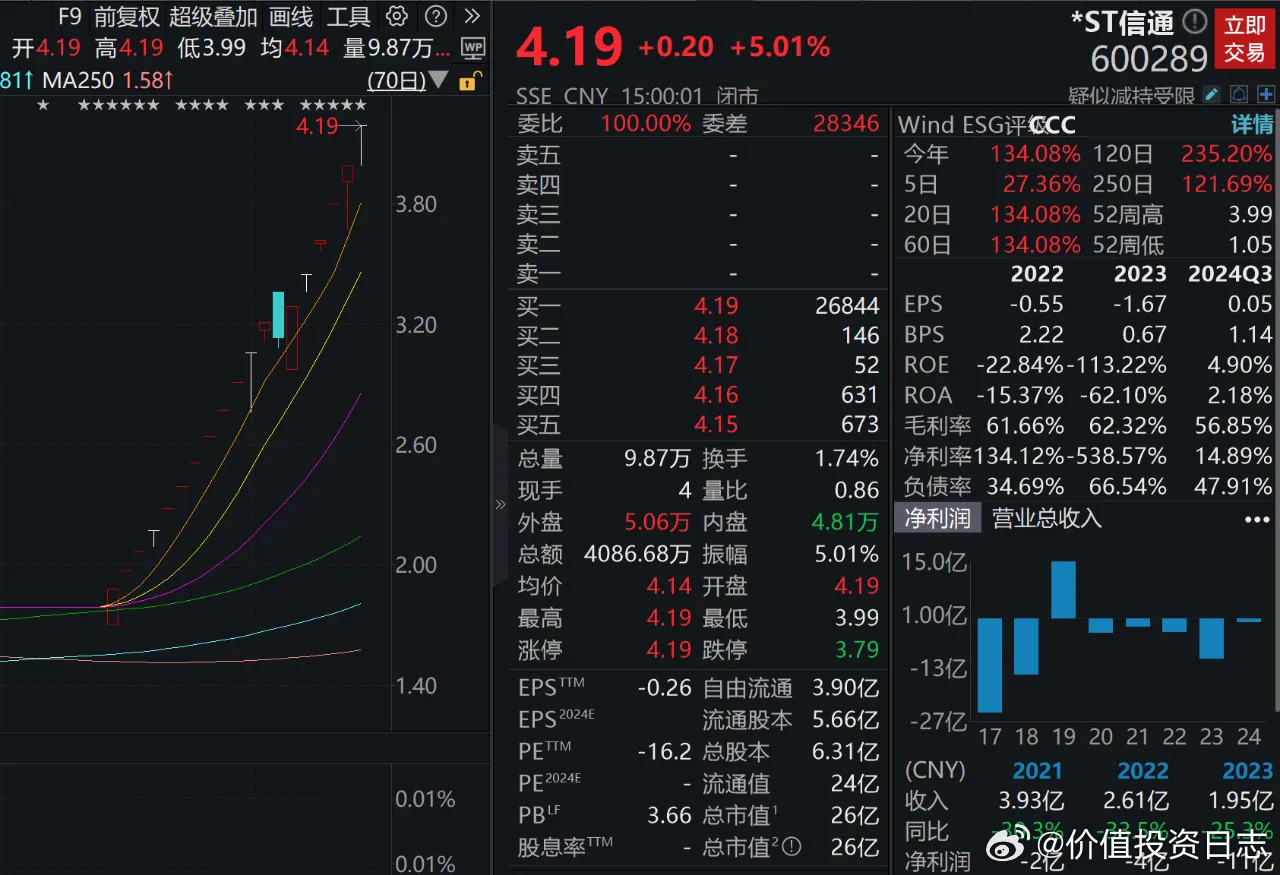This screenshot has width=1280, height=875.
Task: Click the warning icon beside *ST信通
Action: [x=1195, y=21]
